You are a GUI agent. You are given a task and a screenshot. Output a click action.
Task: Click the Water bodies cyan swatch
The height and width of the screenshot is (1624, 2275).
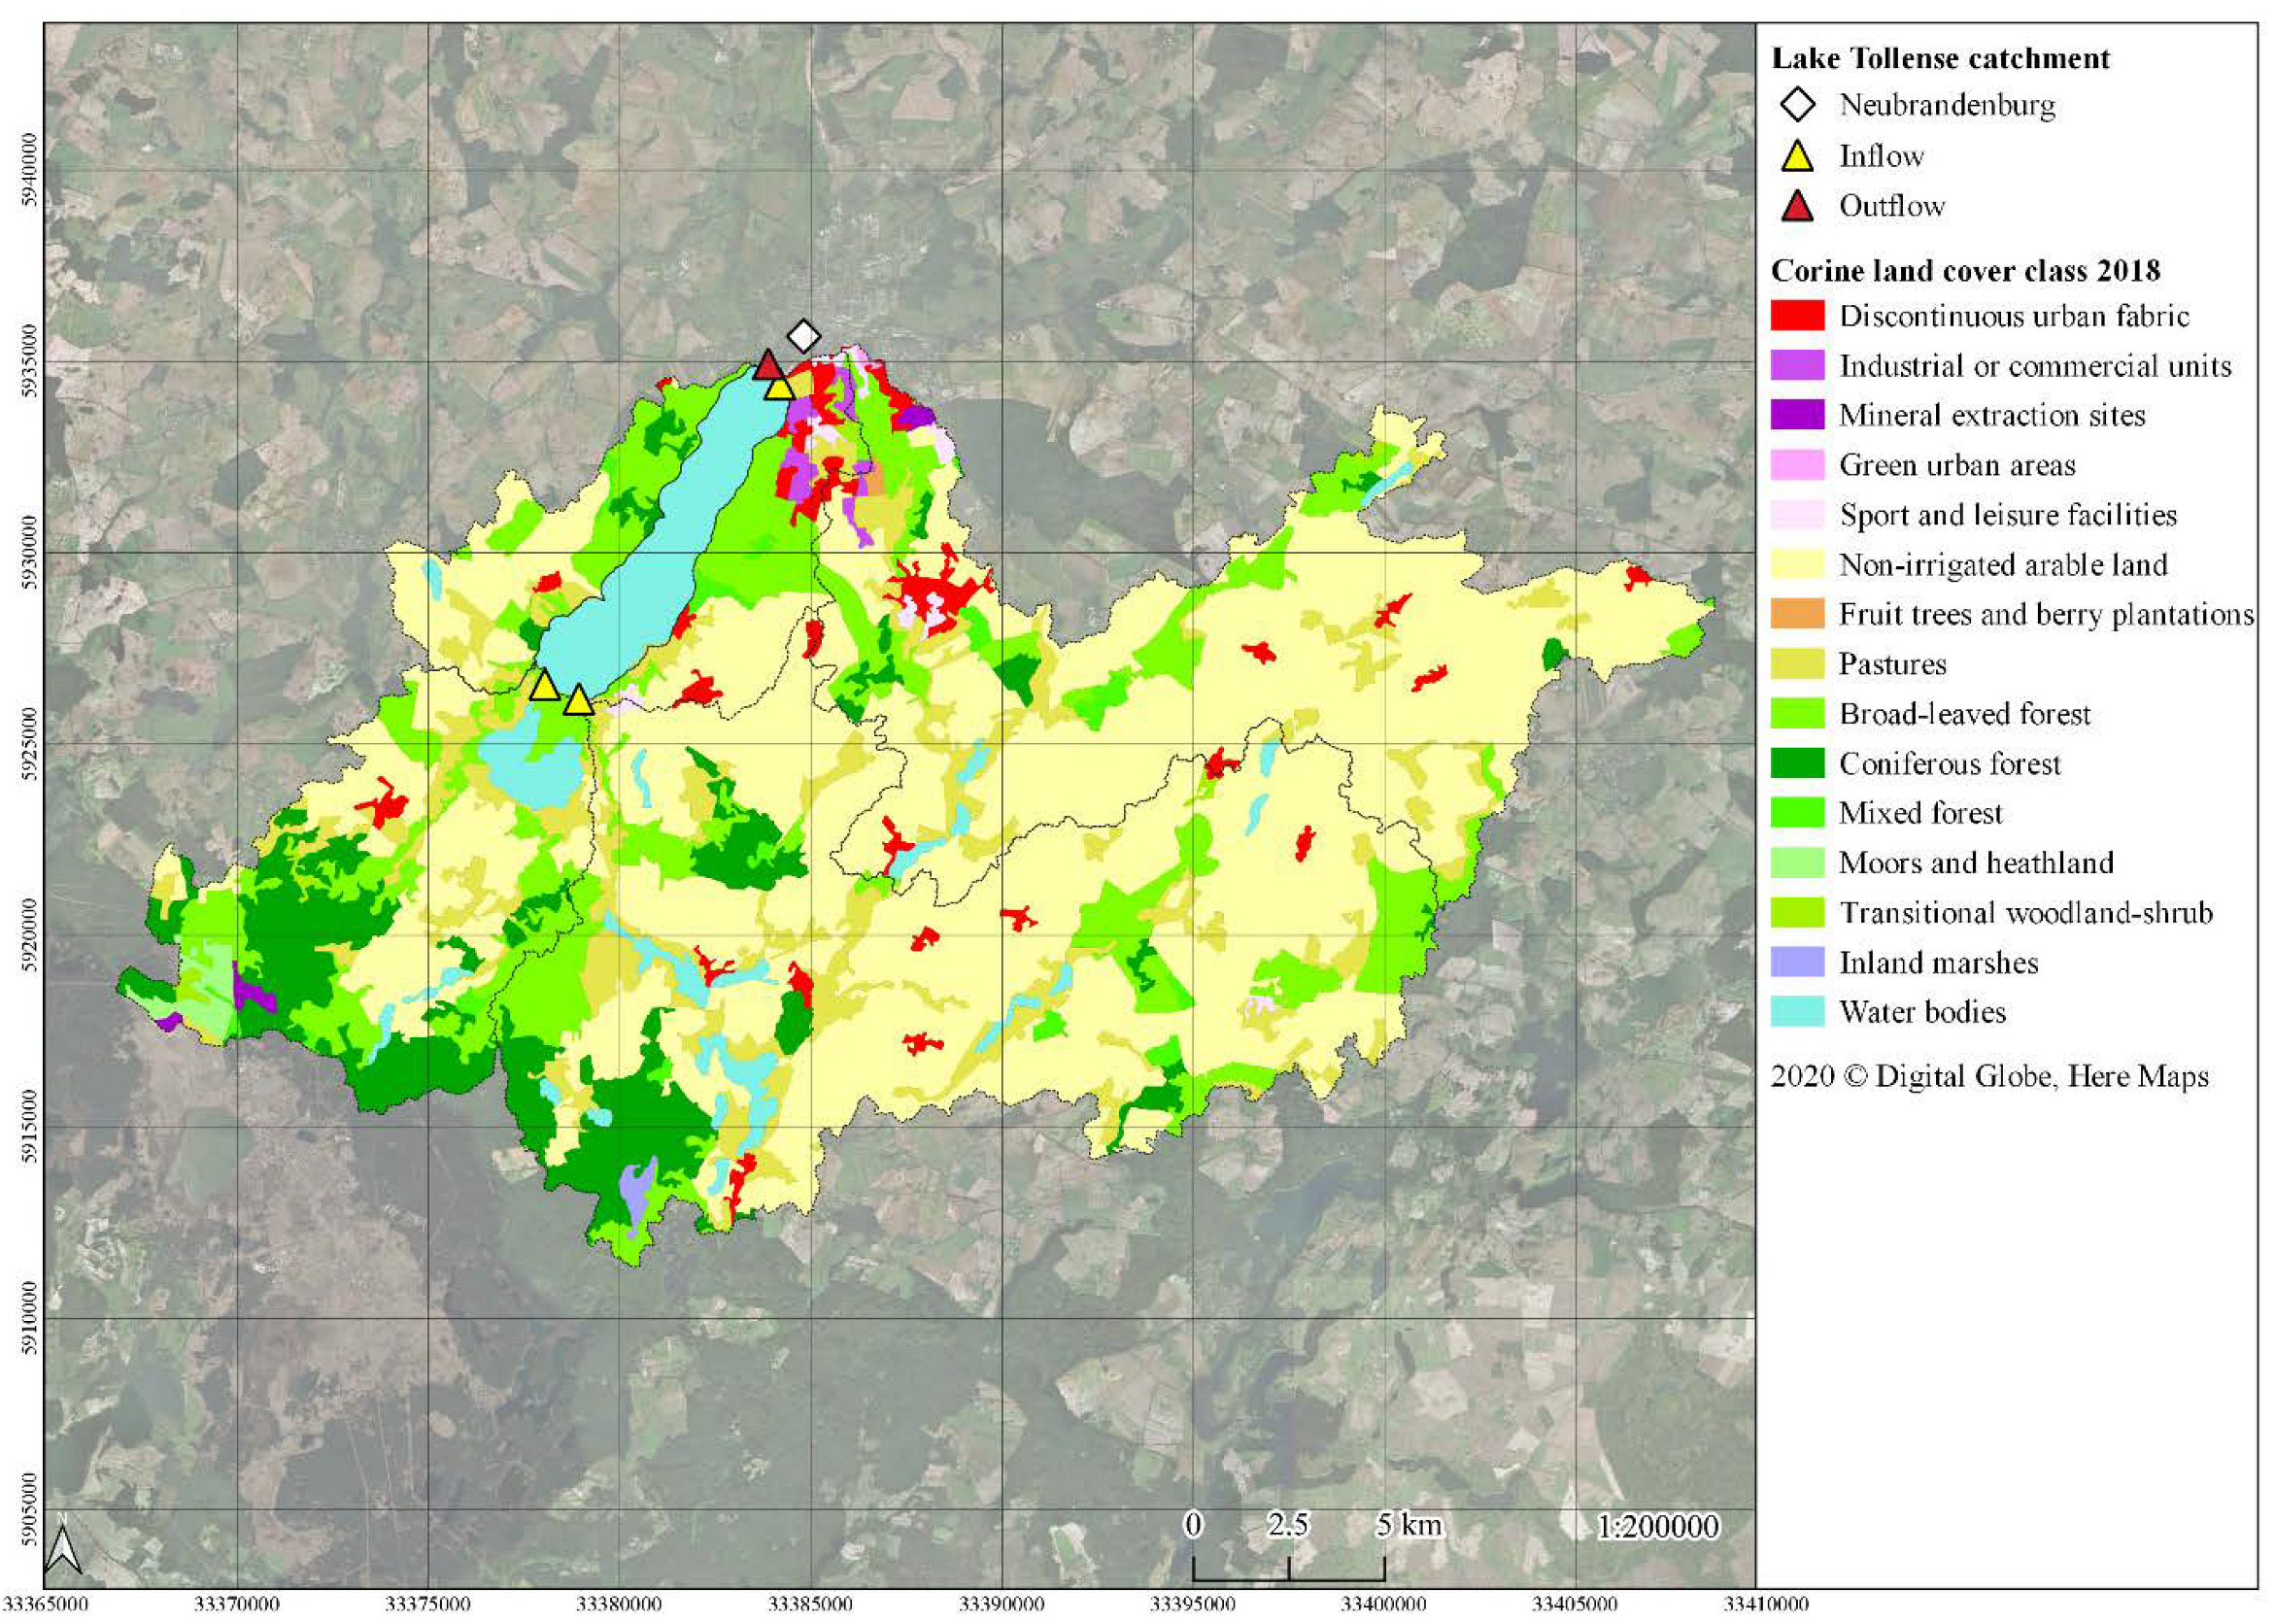pyautogui.click(x=1797, y=1012)
